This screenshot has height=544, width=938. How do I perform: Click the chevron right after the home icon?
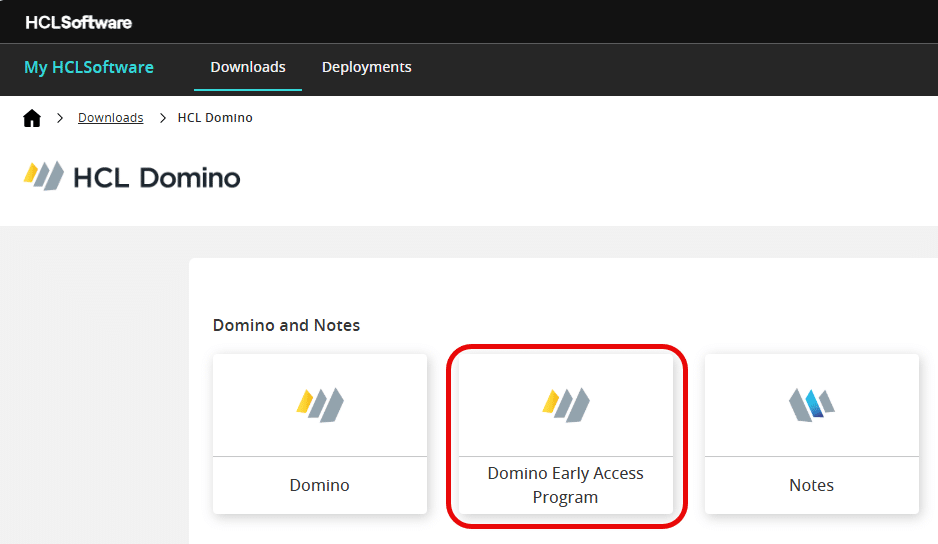pyautogui.click(x=60, y=118)
